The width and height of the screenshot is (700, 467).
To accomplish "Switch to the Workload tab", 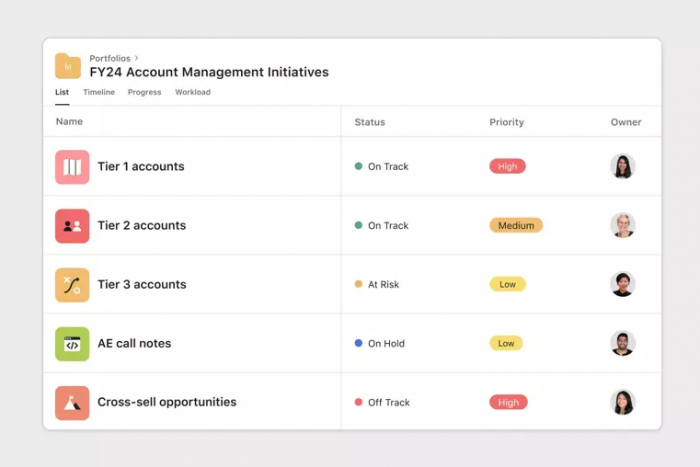I will 192,92.
